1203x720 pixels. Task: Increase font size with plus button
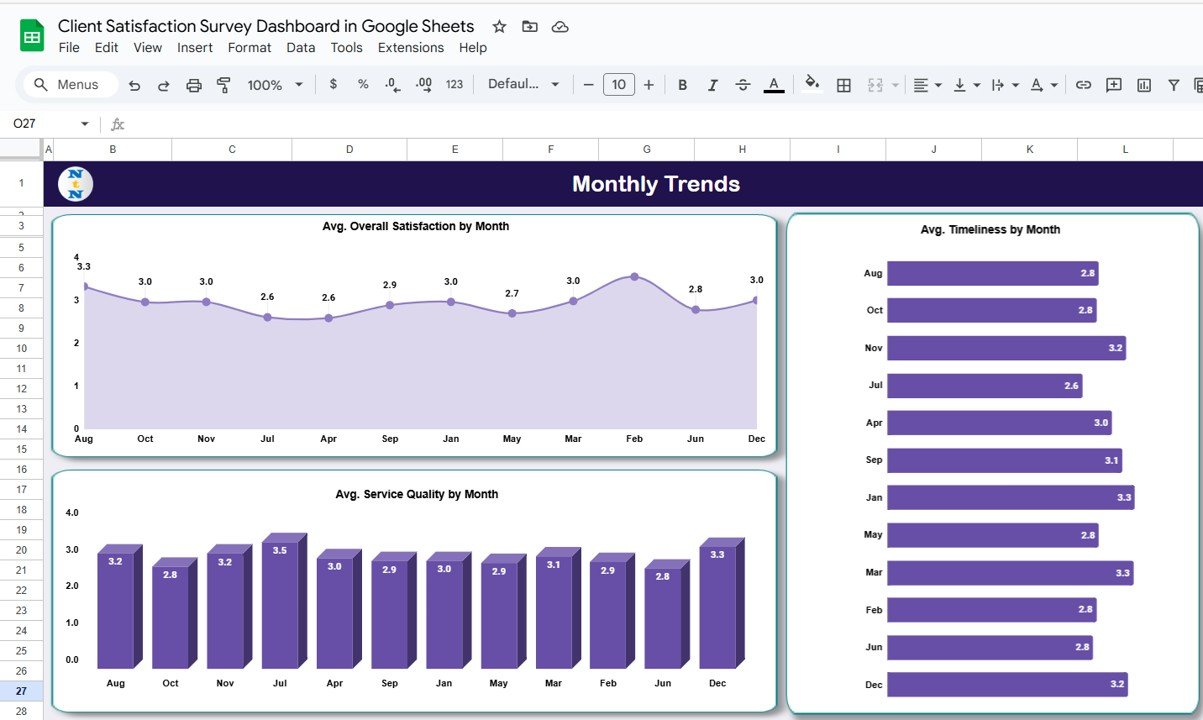point(648,85)
